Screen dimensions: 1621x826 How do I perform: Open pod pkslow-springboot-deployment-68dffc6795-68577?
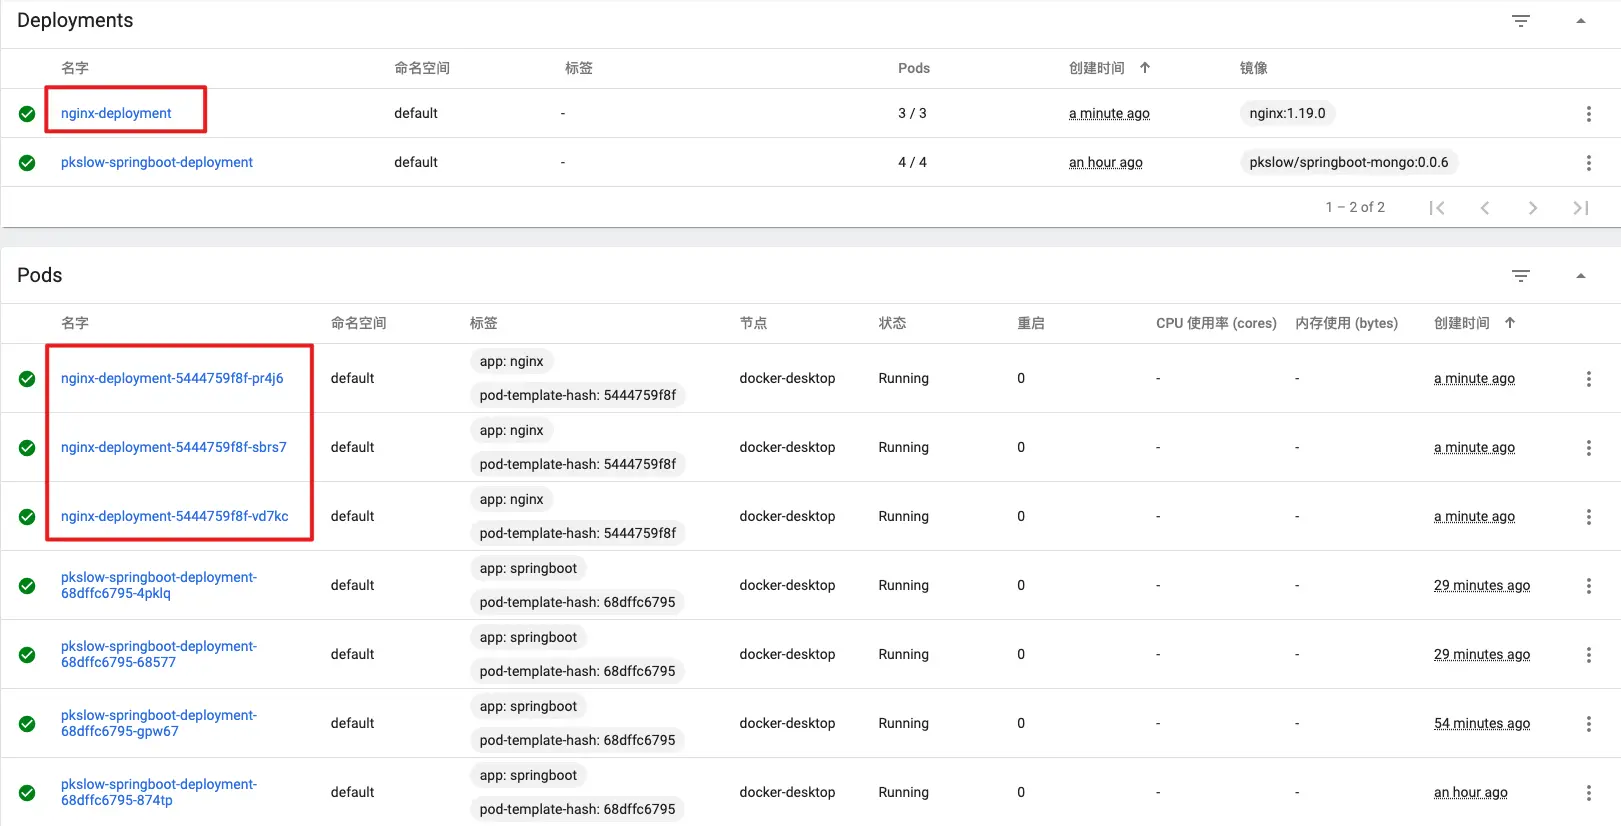[x=159, y=654]
